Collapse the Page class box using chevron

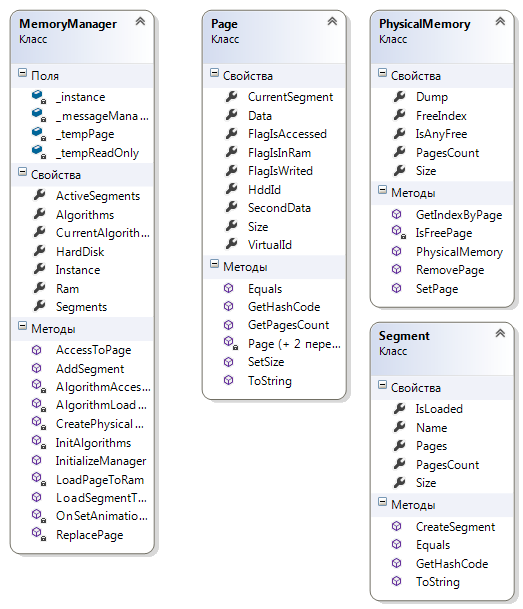pyautogui.click(x=332, y=21)
